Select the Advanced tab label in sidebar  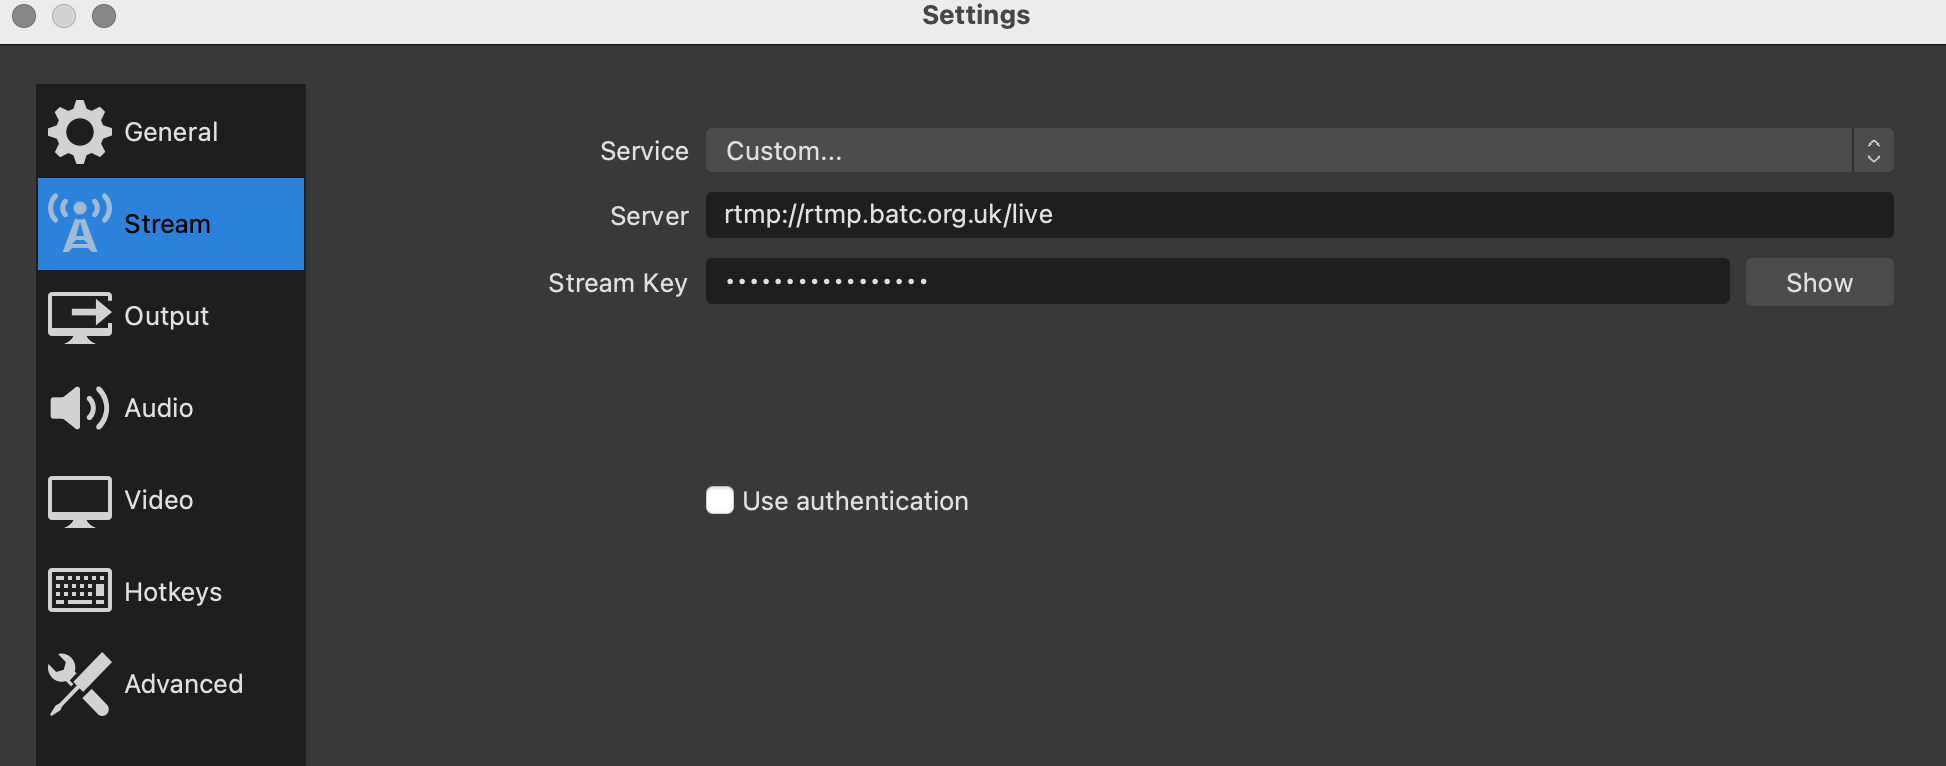pos(183,684)
